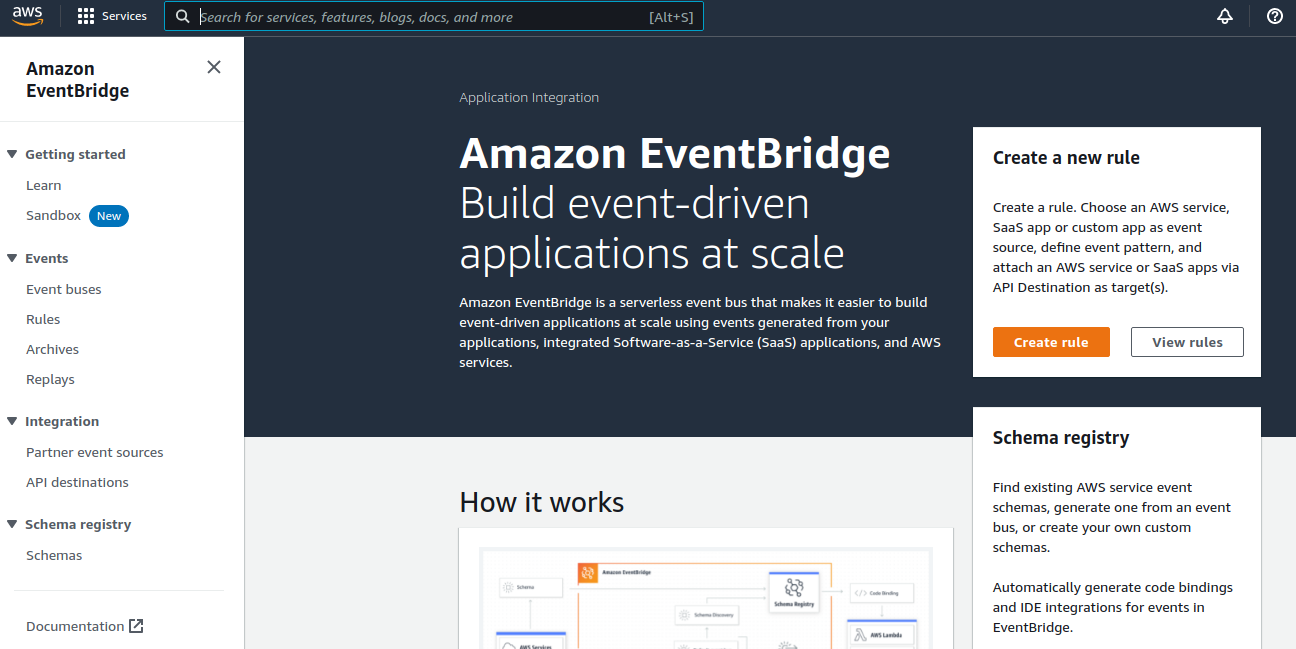Click the New badge beside Sandbox
This screenshot has height=649, width=1296.
coord(109,216)
